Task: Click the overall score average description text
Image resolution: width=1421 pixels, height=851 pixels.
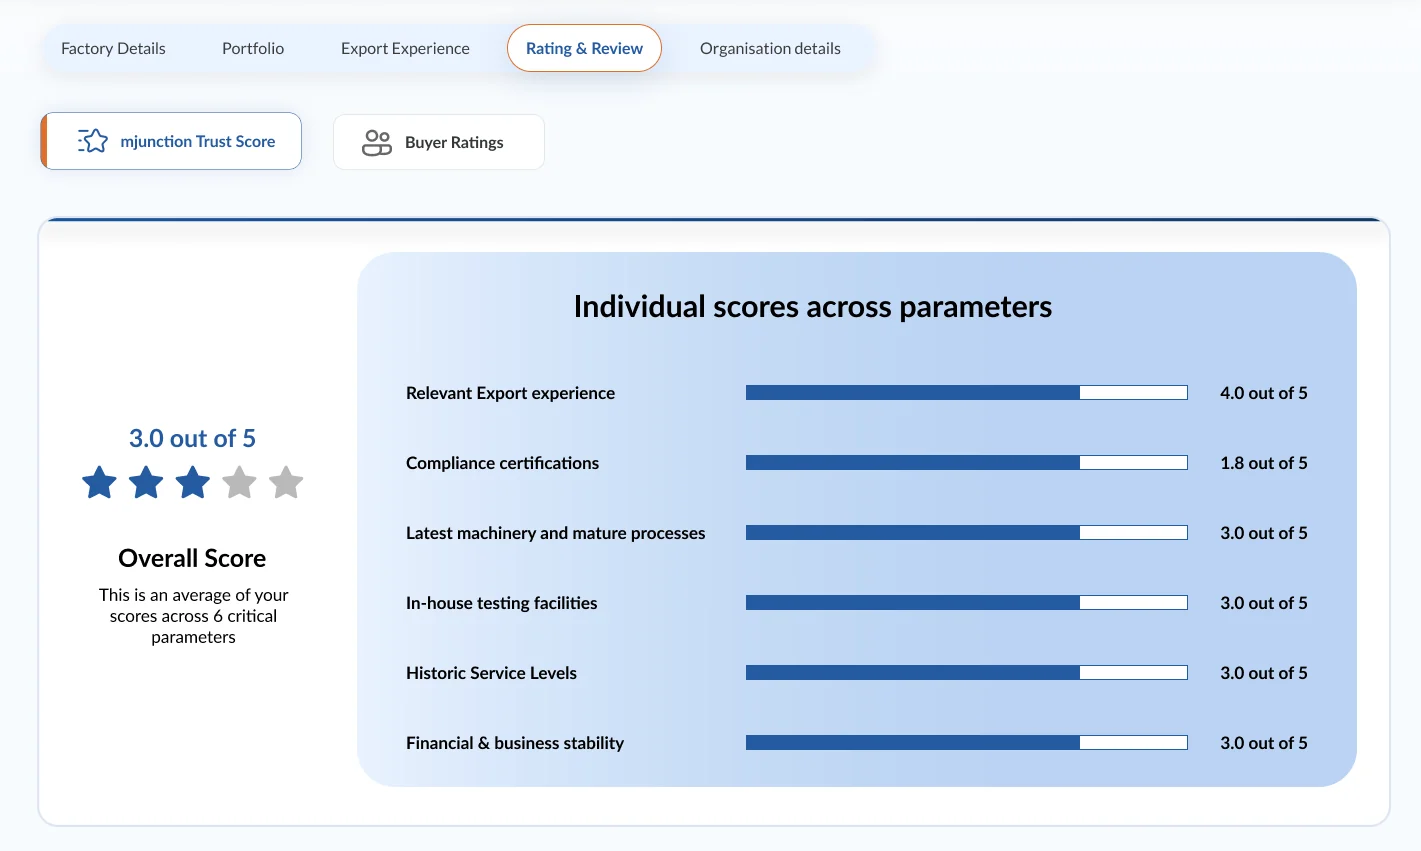Action: (x=193, y=616)
